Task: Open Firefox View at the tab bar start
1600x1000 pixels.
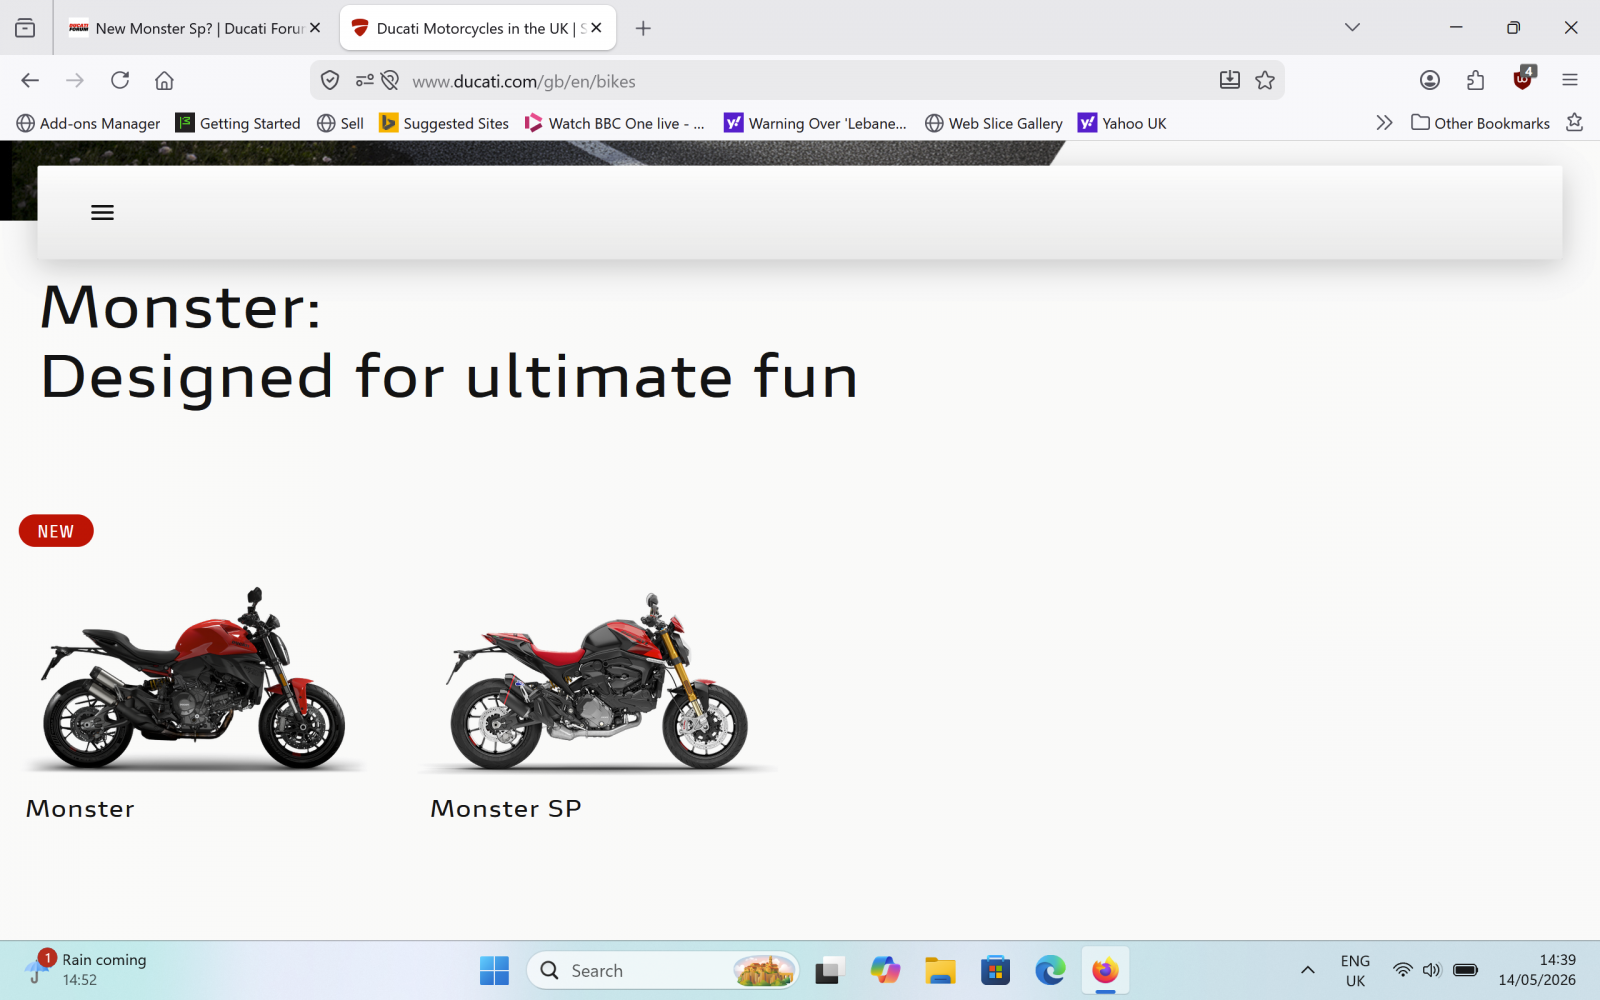Action: tap(25, 28)
